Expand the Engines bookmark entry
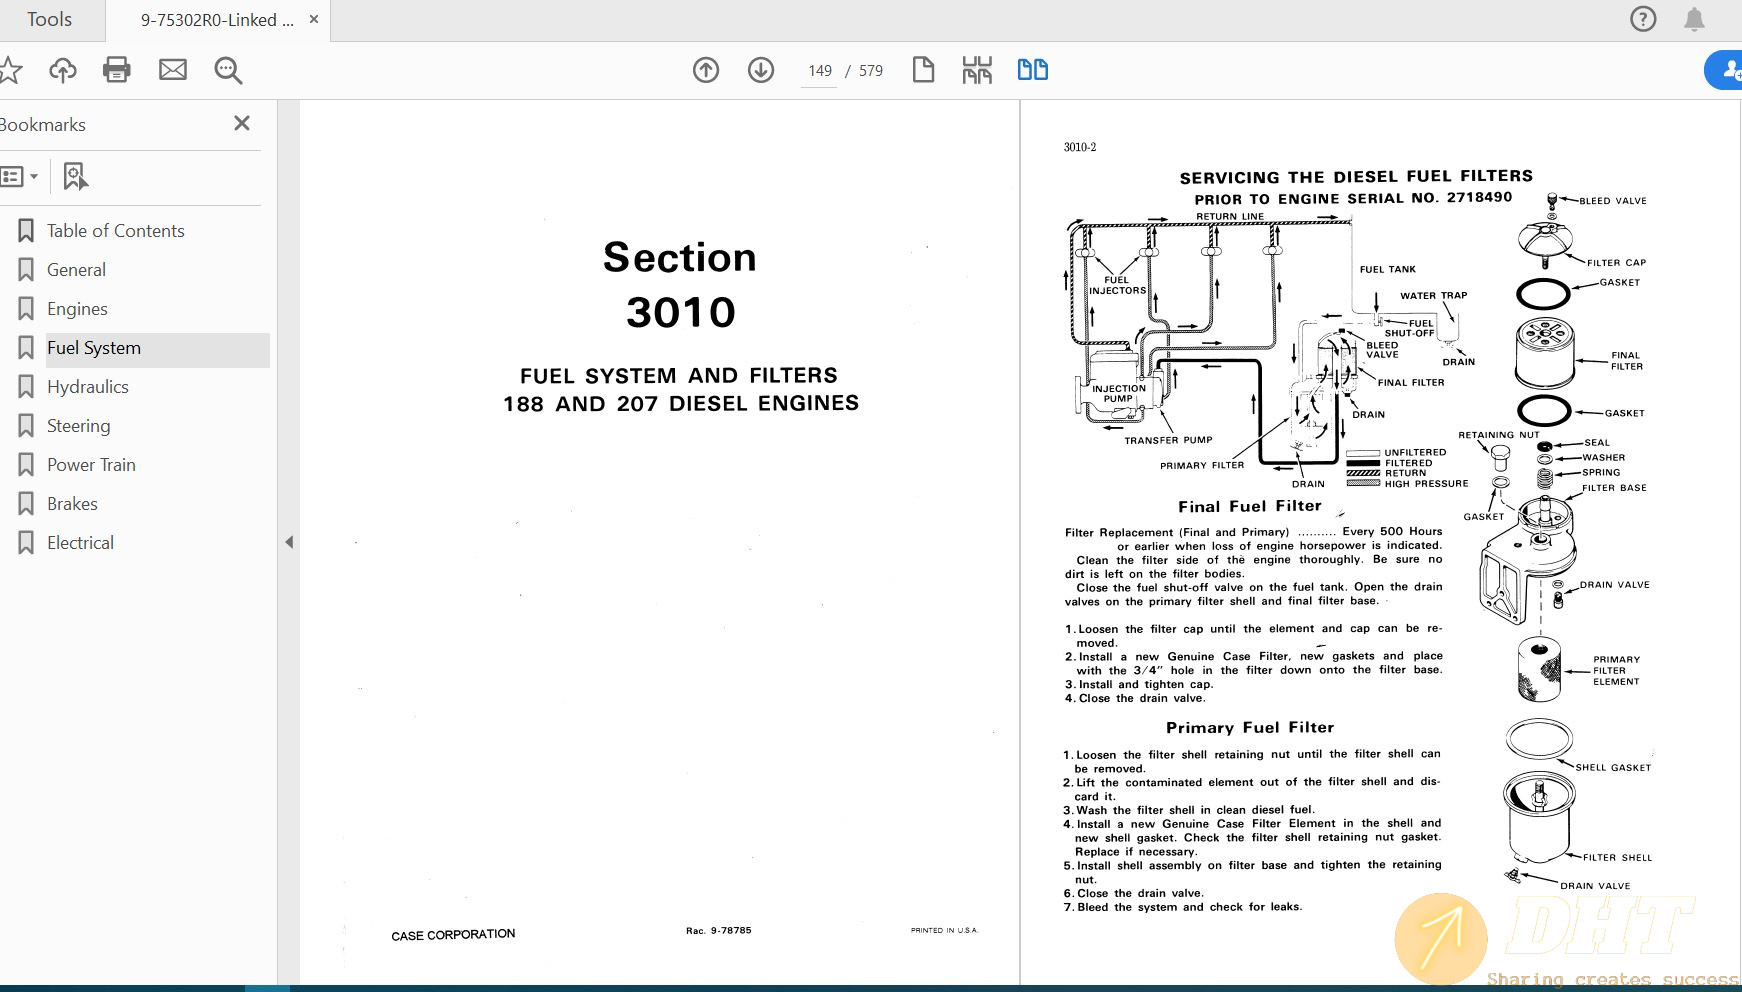The height and width of the screenshot is (992, 1742). [x=77, y=308]
